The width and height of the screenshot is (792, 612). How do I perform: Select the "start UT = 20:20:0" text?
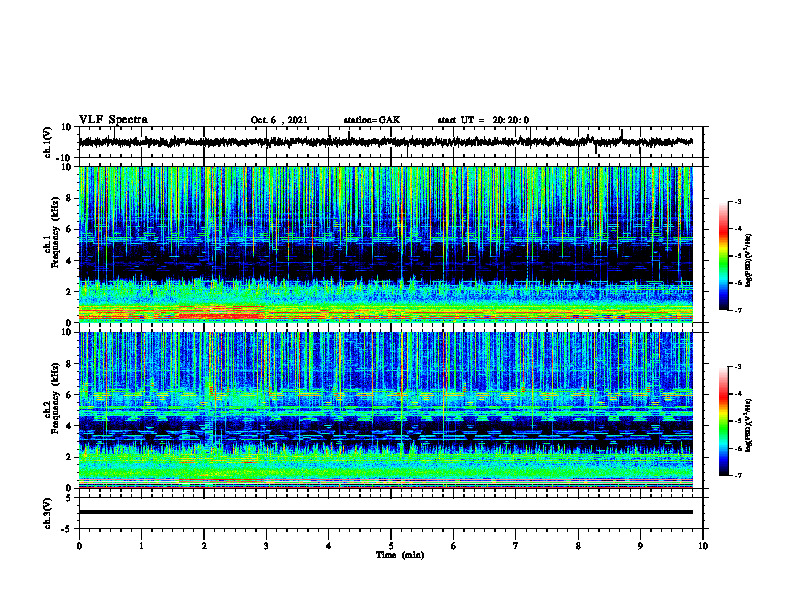[483, 120]
